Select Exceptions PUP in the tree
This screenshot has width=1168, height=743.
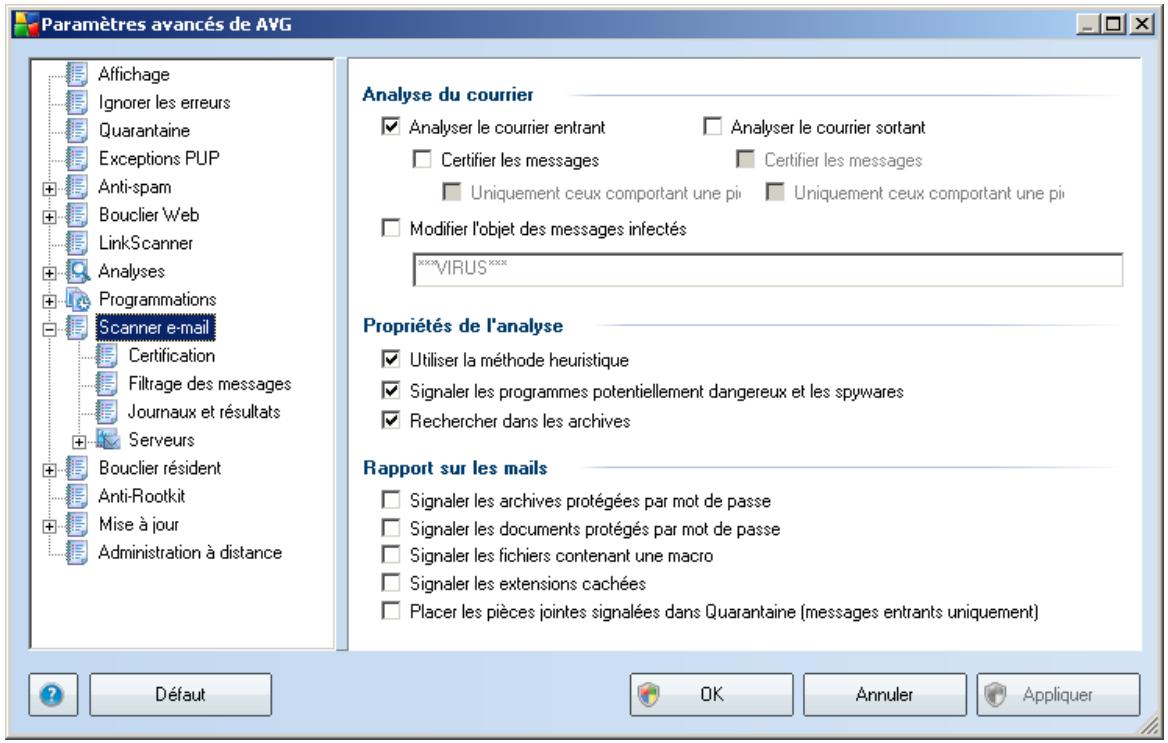[x=159, y=159]
